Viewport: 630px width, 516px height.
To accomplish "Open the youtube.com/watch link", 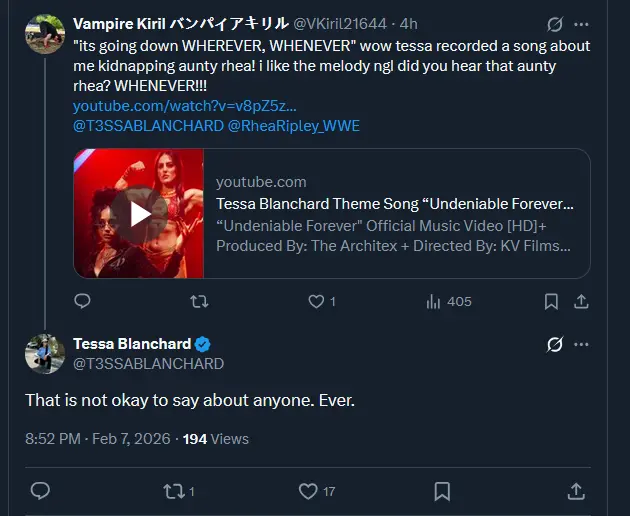I will 184,106.
